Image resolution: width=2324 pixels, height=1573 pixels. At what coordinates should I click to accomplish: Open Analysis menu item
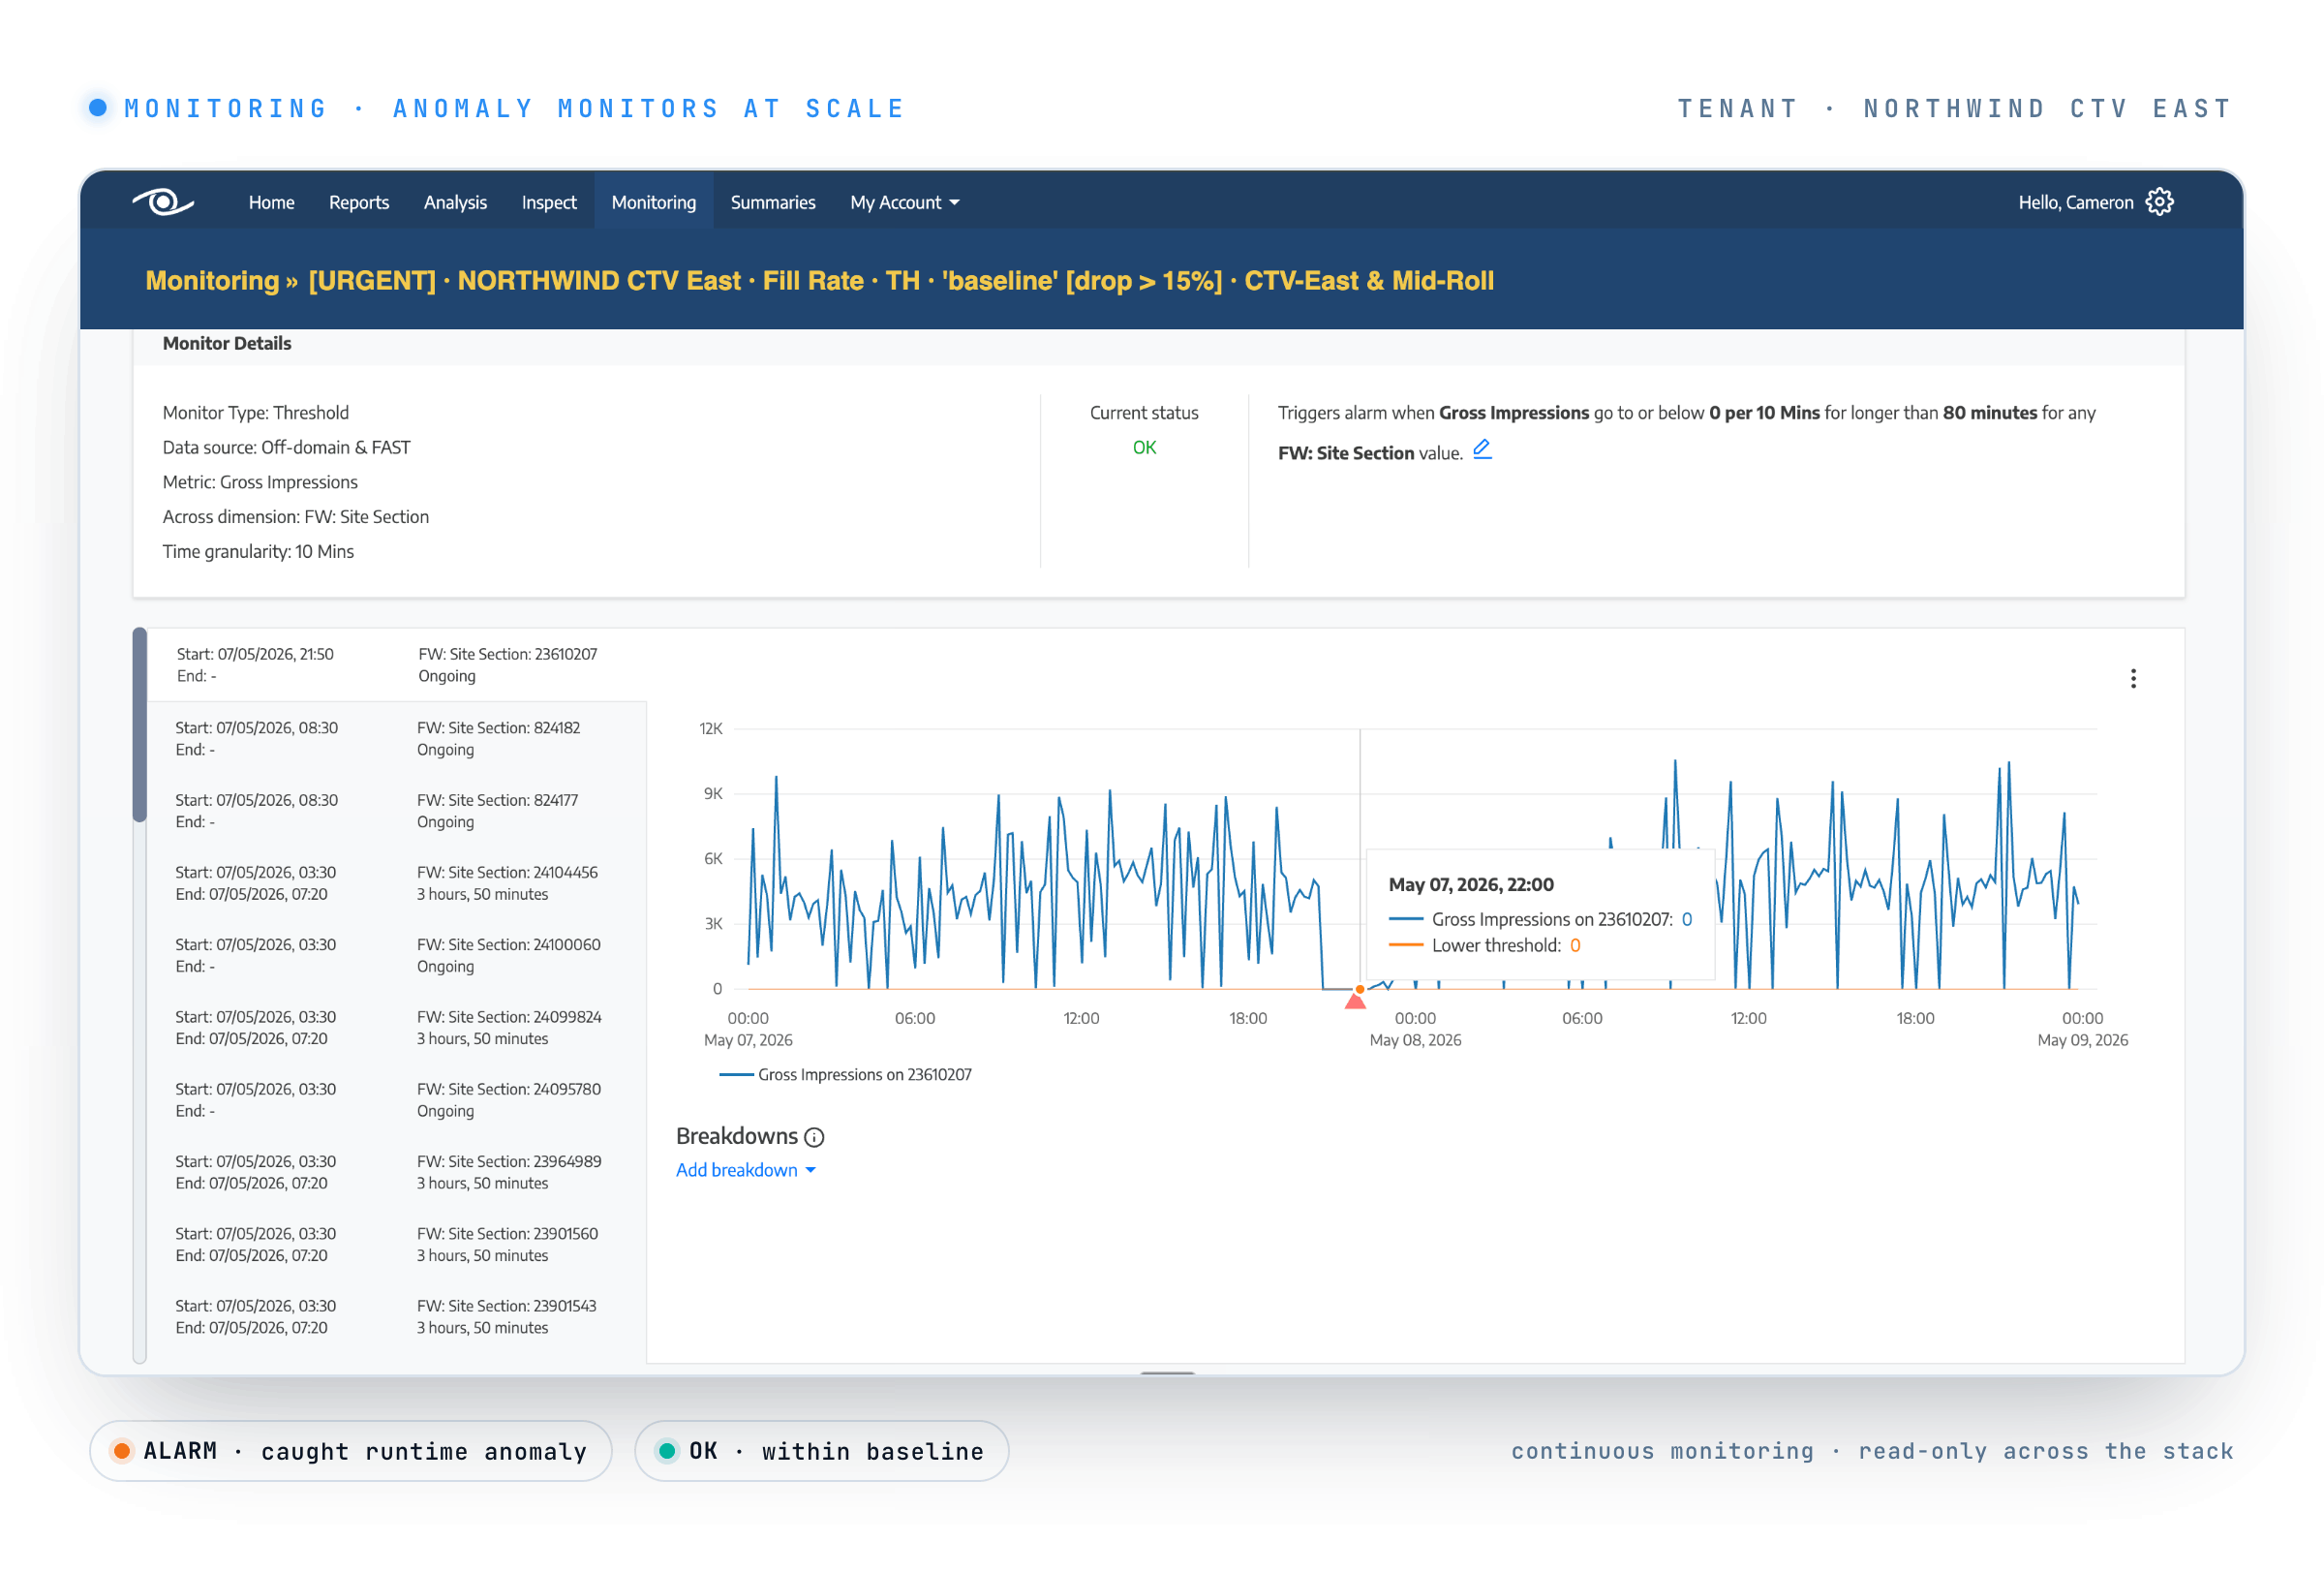(455, 202)
